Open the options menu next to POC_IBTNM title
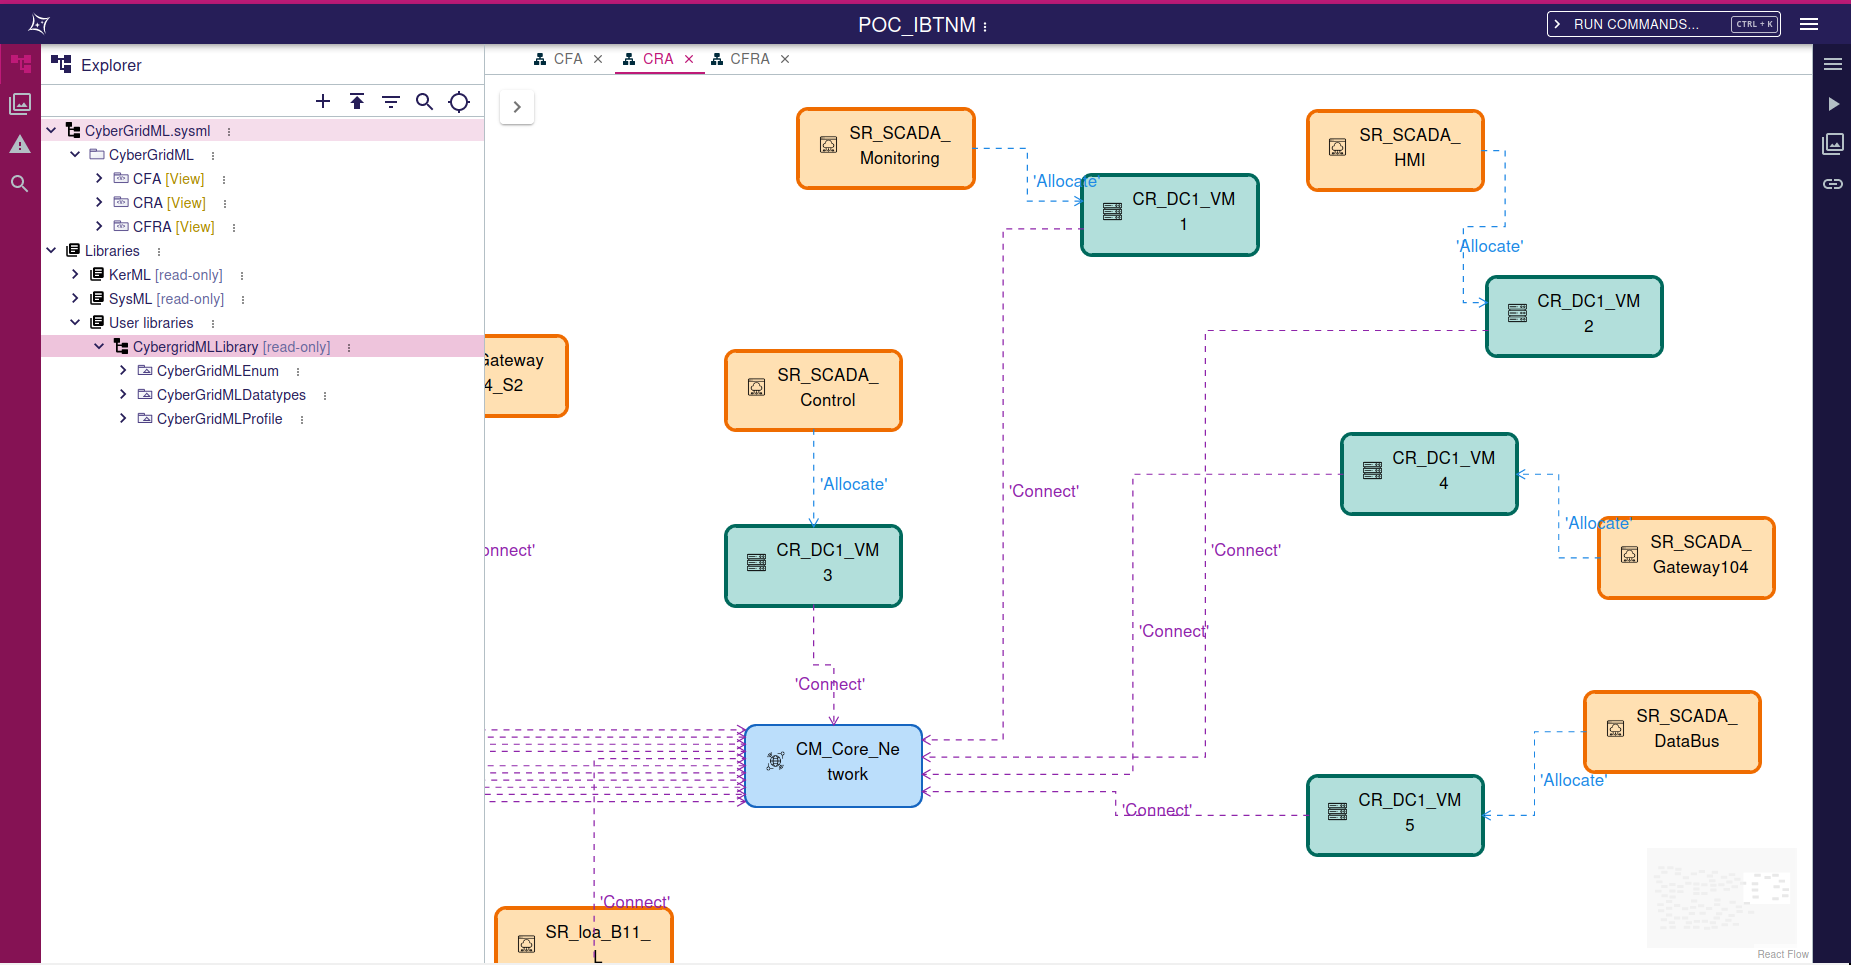1851x965 pixels. click(985, 26)
